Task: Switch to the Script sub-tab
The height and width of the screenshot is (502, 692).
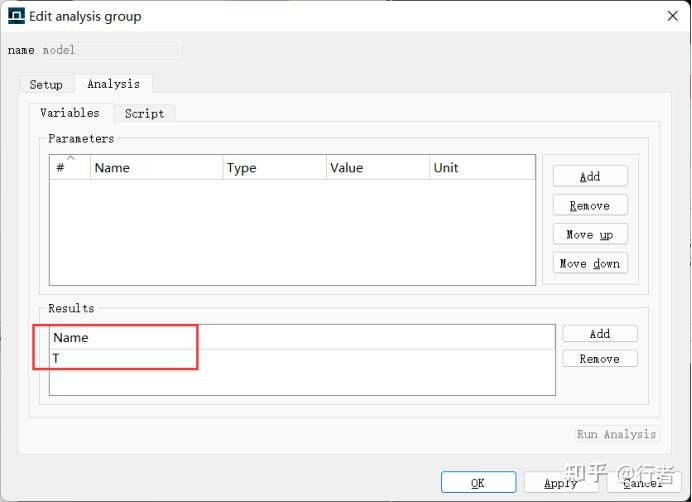Action: point(144,113)
